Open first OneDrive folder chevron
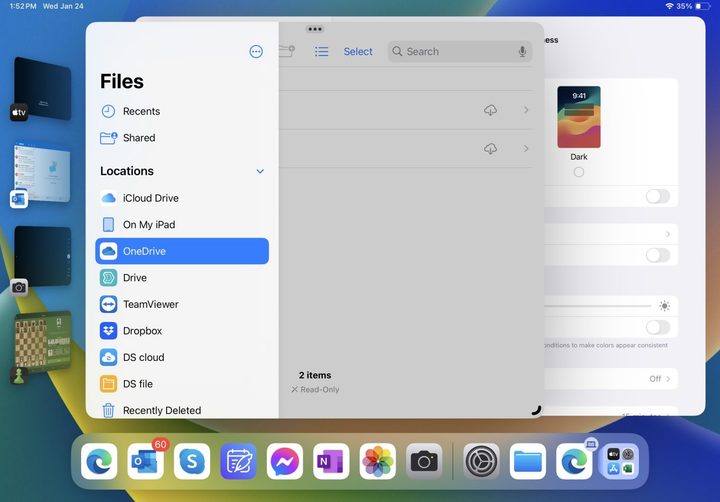Viewport: 720px width, 502px height. pos(526,110)
